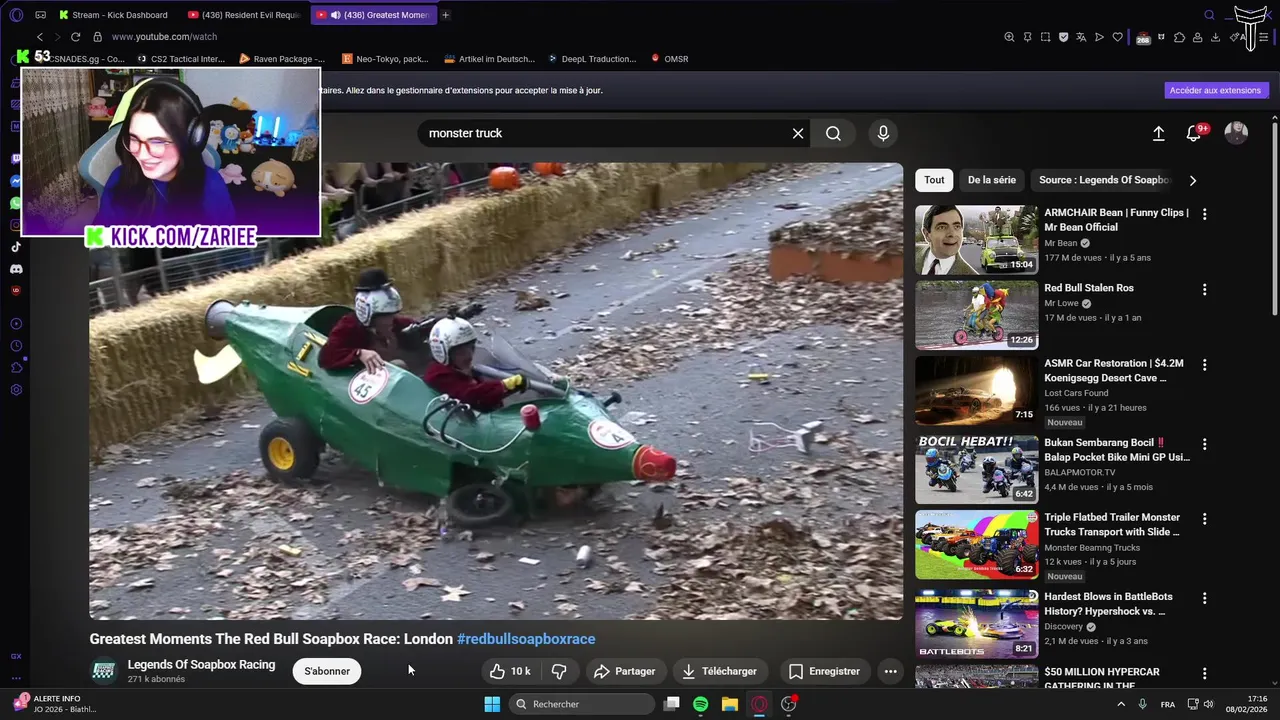Click the heart bookmark icon in toolbar
Viewport: 1280px width, 720px height.
coord(1117,37)
